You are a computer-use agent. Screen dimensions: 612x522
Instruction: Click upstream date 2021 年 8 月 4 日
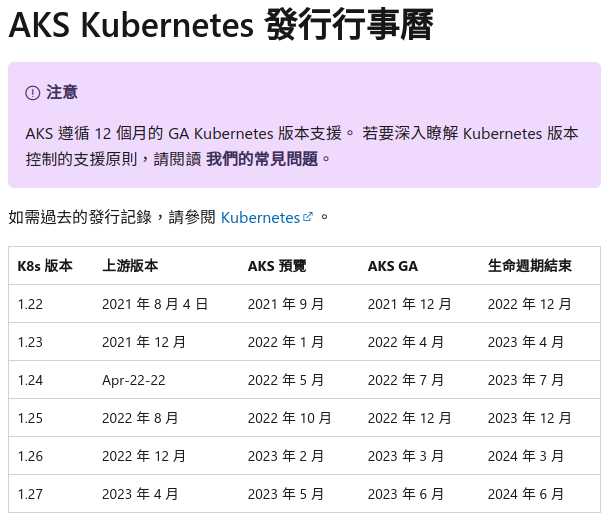[x=155, y=304]
